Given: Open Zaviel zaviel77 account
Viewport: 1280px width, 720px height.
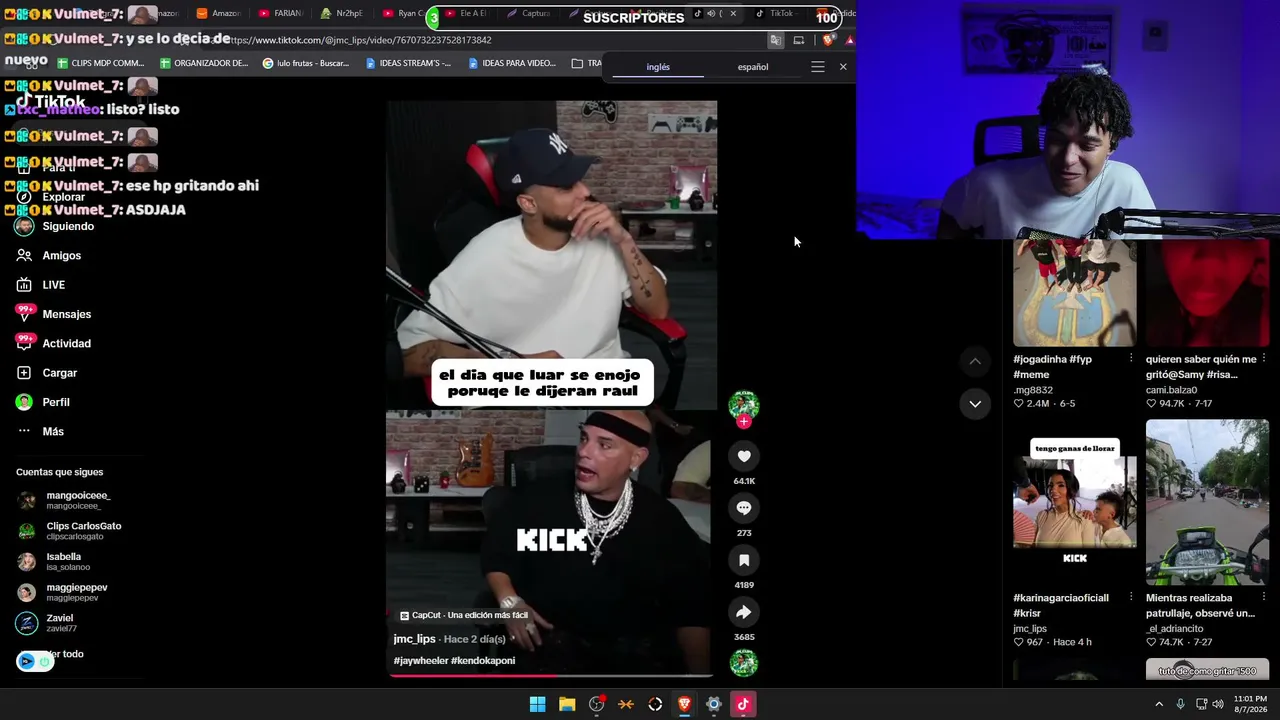Looking at the screenshot, I should 47,623.
